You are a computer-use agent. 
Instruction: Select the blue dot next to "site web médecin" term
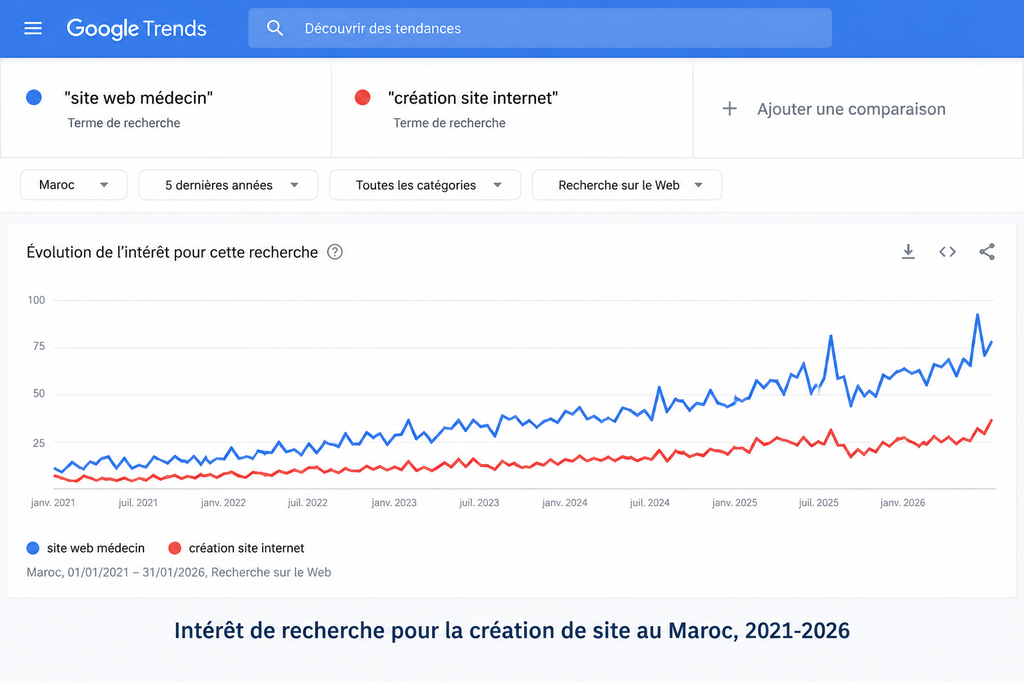[34, 97]
